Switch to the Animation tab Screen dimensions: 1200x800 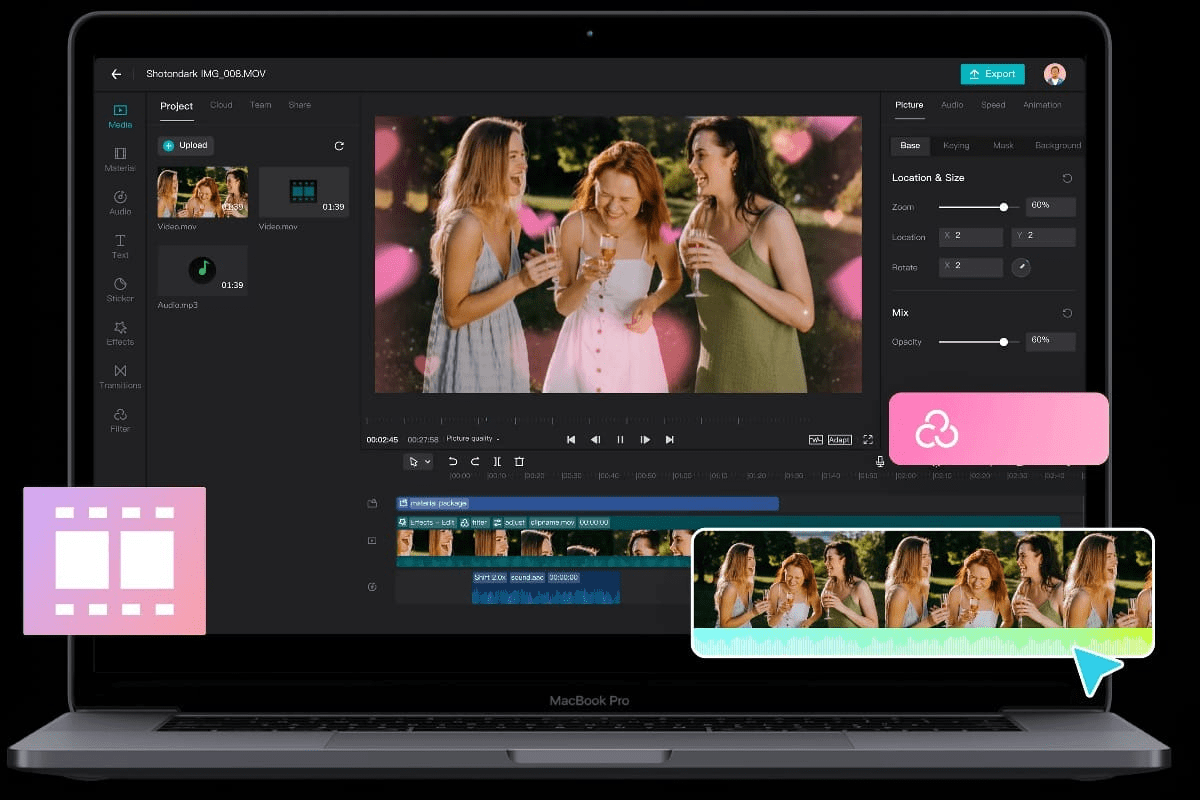point(1042,105)
